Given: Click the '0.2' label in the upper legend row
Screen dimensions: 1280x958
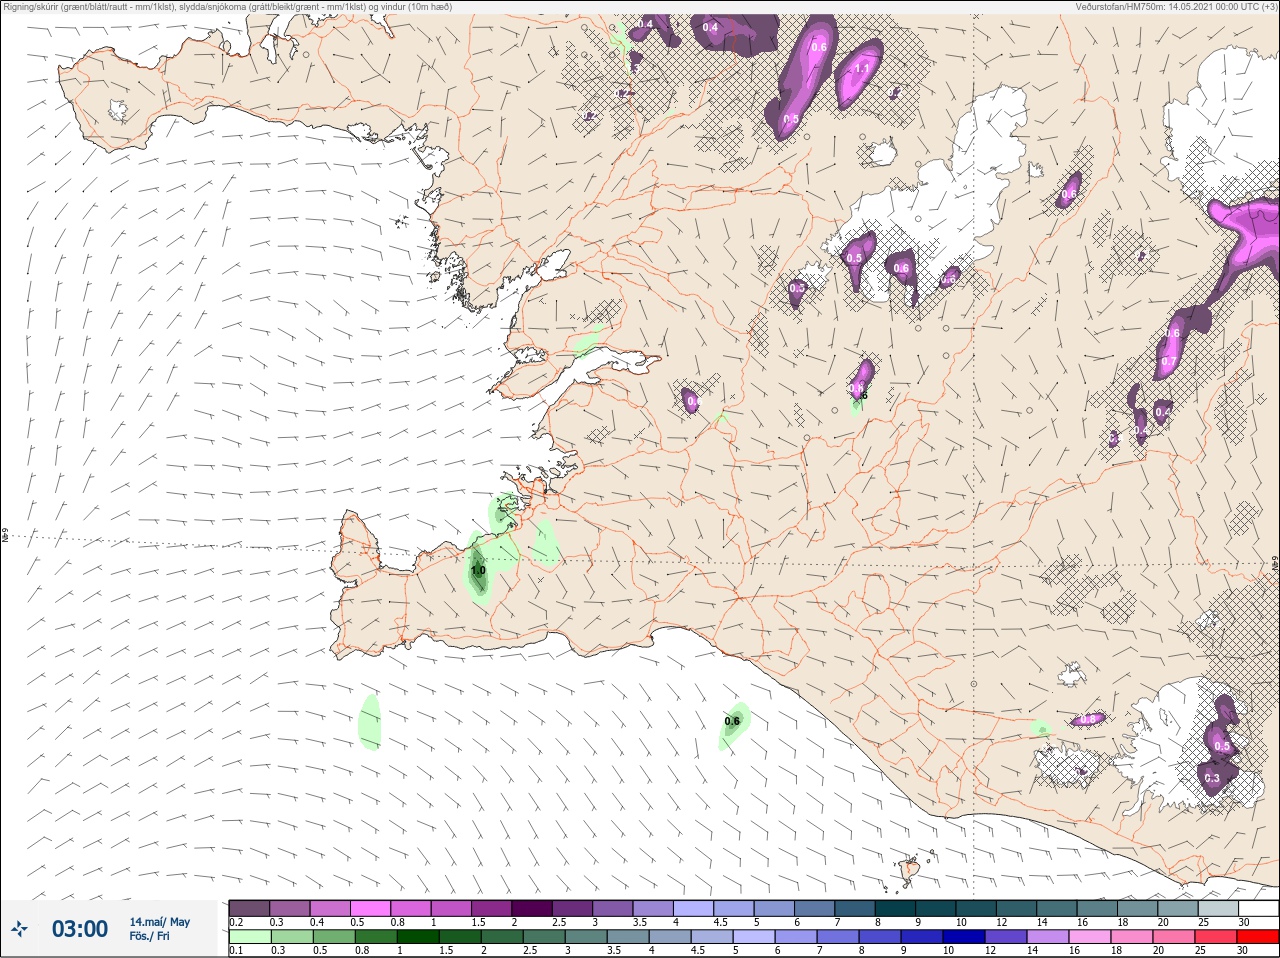Looking at the screenshot, I should 236,922.
